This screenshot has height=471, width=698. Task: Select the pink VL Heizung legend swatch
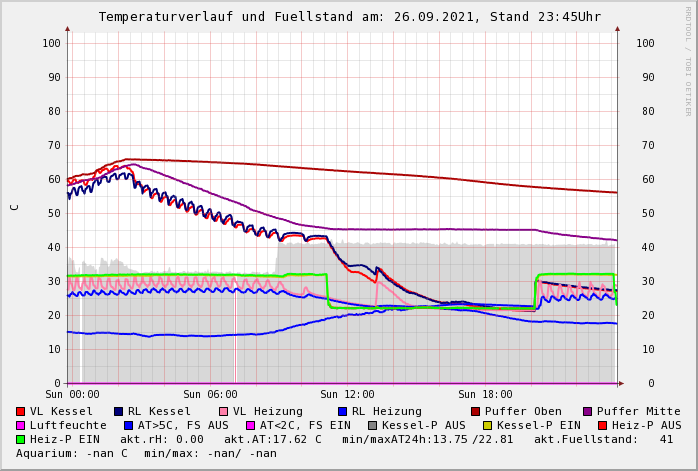coord(223,411)
